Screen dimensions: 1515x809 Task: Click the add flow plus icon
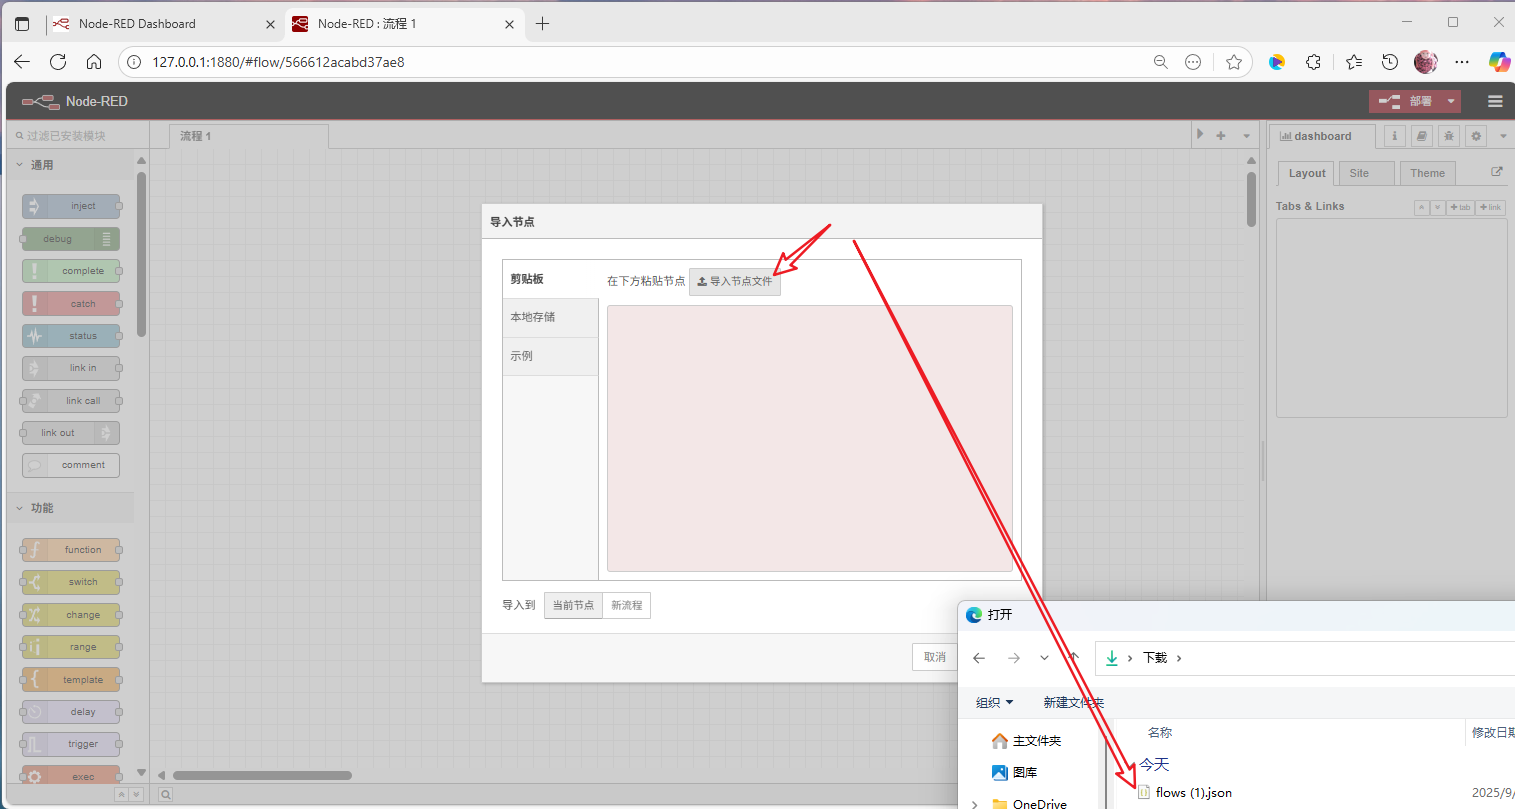pyautogui.click(x=1221, y=135)
